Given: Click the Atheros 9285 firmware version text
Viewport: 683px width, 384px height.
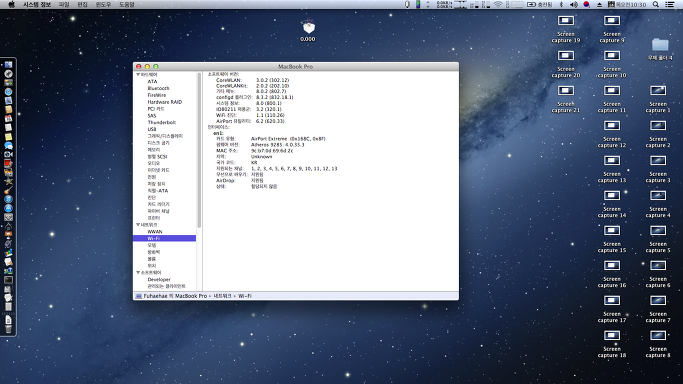Looking at the screenshot, I should click(x=277, y=145).
